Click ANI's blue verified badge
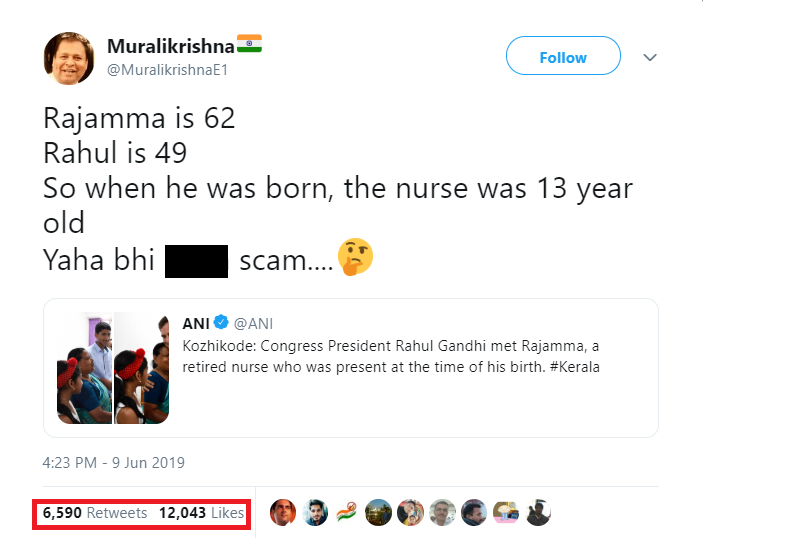Image resolution: width=808 pixels, height=538 pixels. tap(221, 322)
